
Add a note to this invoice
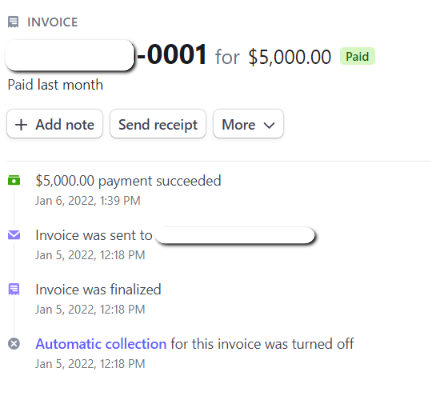click(x=55, y=124)
